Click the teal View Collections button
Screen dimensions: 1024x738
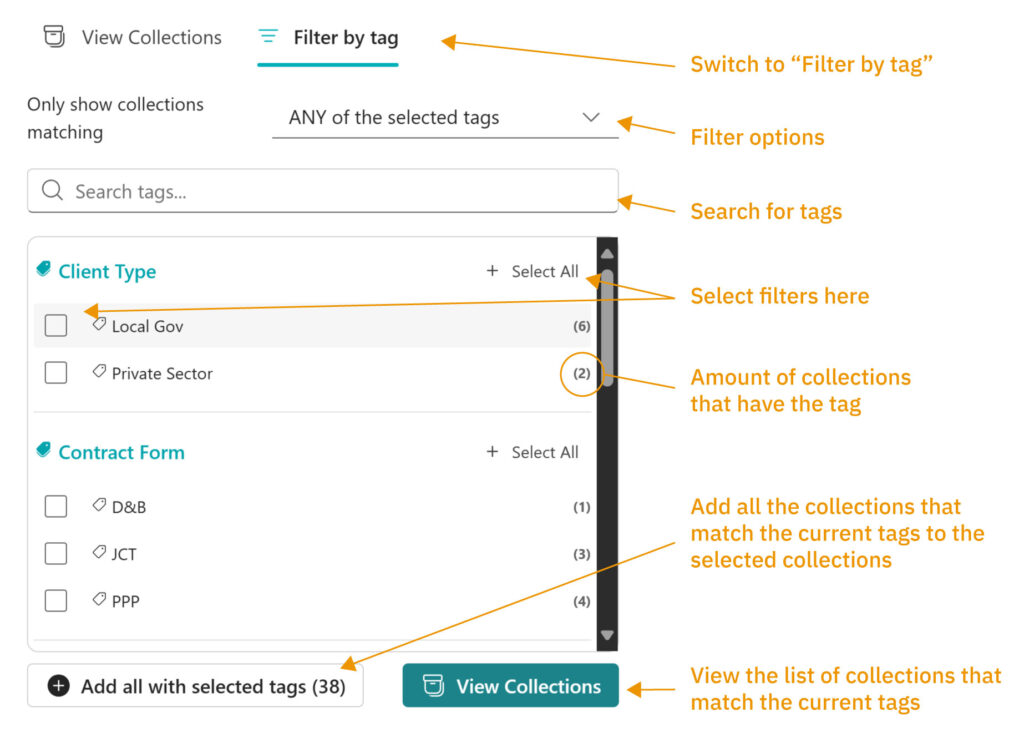click(510, 686)
